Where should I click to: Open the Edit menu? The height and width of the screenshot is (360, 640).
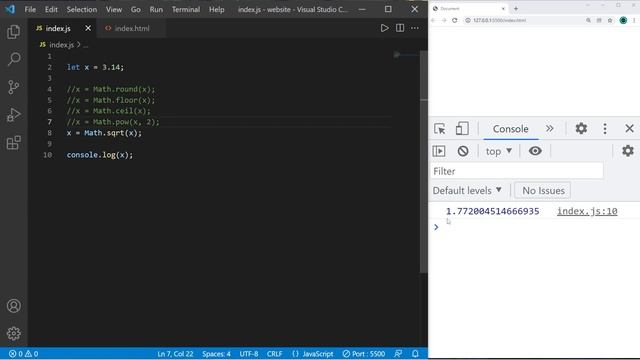click(x=51, y=9)
